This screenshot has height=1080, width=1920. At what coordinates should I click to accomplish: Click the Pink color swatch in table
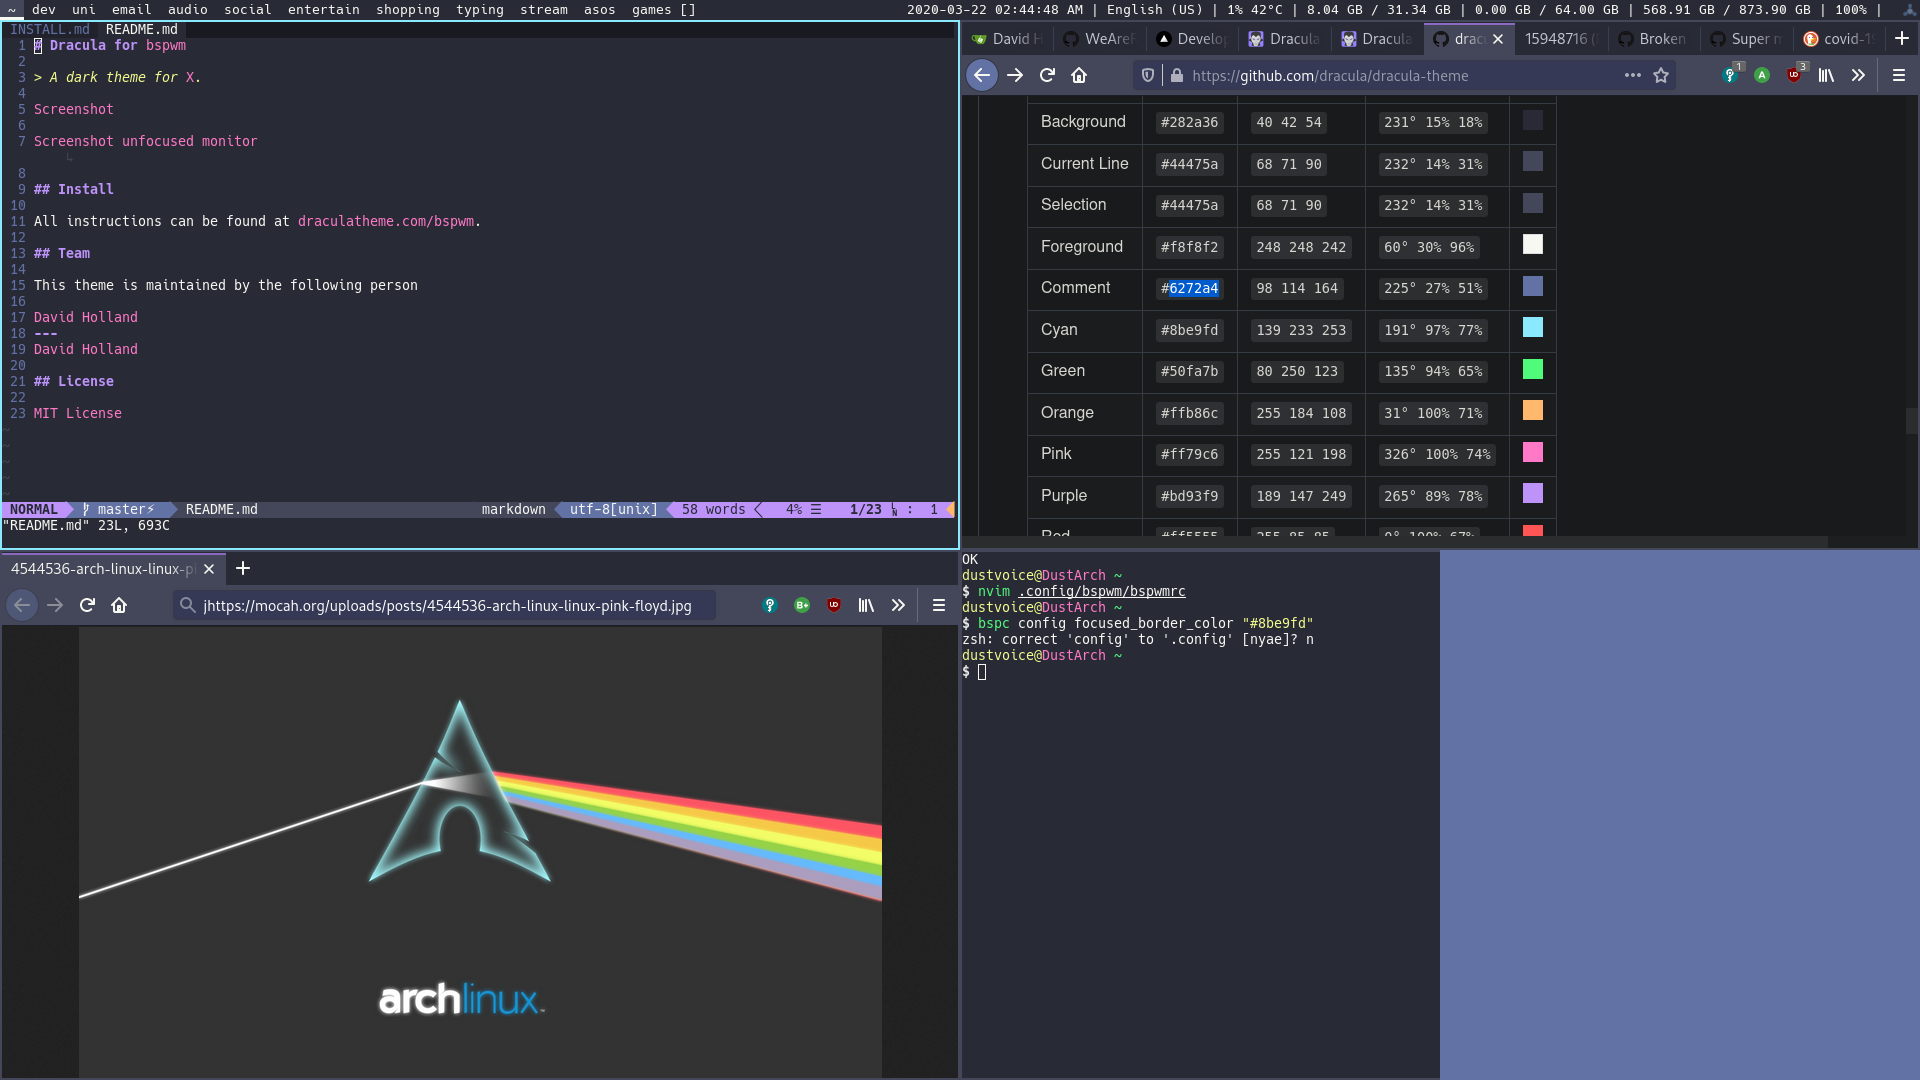tap(1532, 453)
